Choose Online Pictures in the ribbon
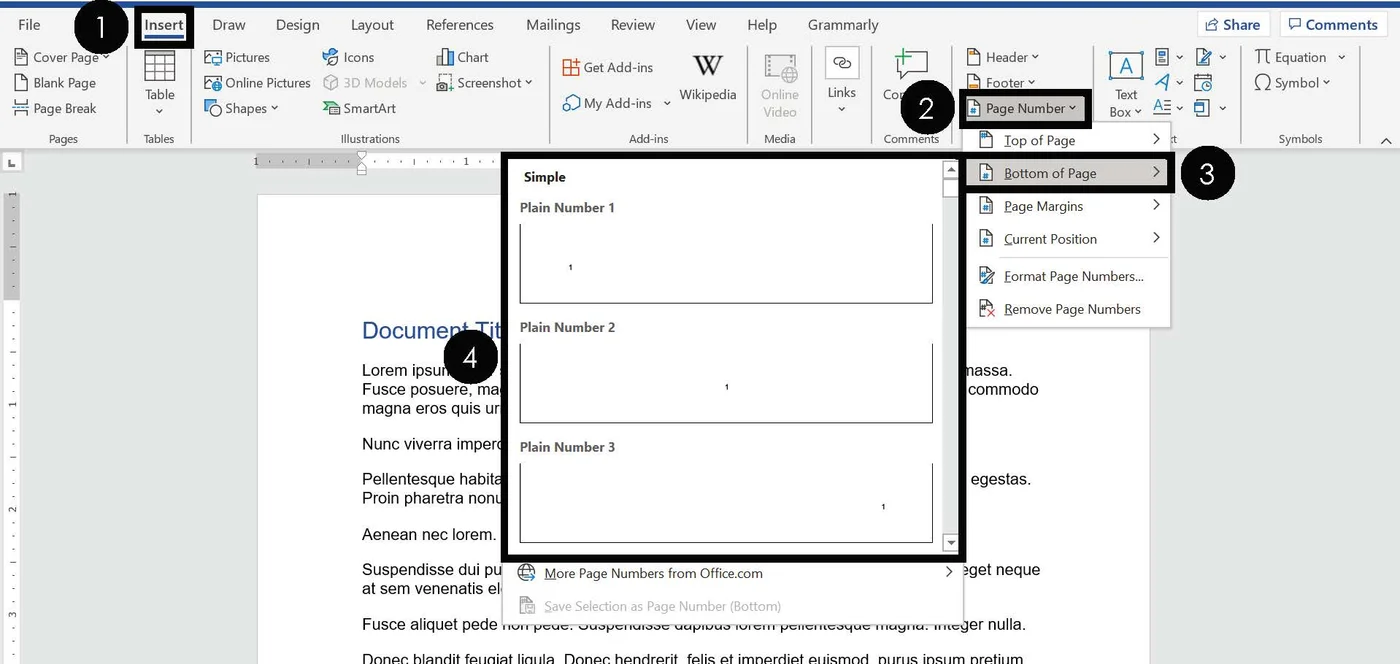 click(257, 83)
